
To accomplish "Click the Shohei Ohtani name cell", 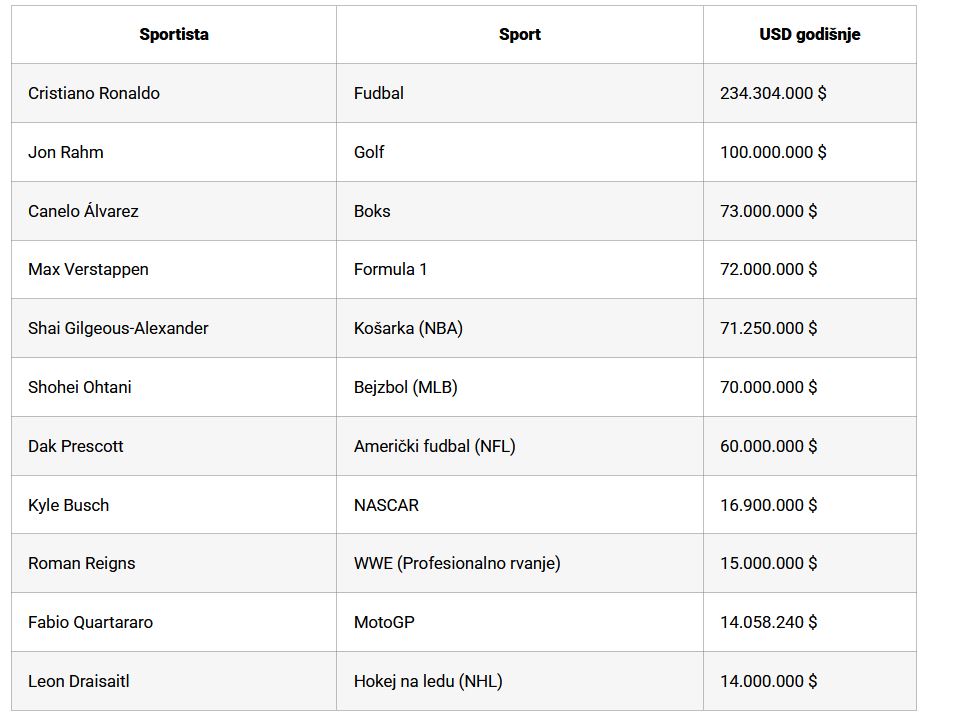I will [x=80, y=387].
